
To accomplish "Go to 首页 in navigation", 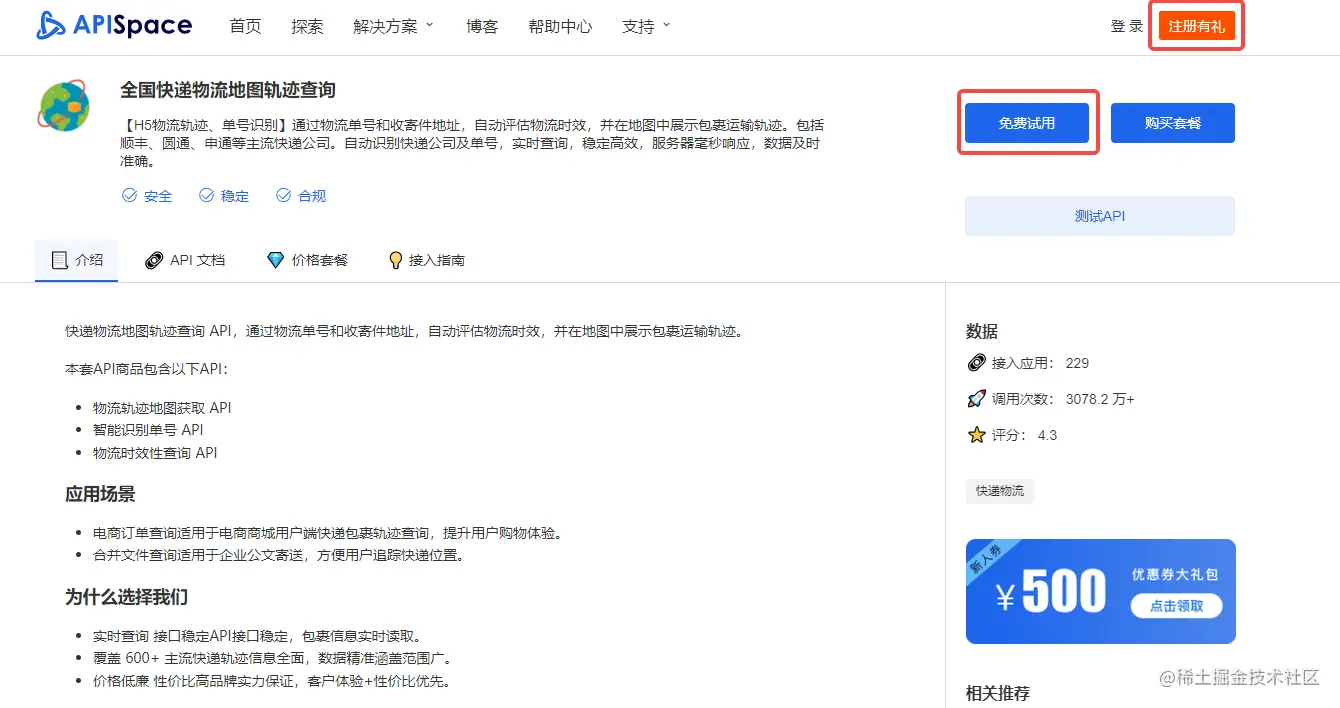I will pos(245,27).
